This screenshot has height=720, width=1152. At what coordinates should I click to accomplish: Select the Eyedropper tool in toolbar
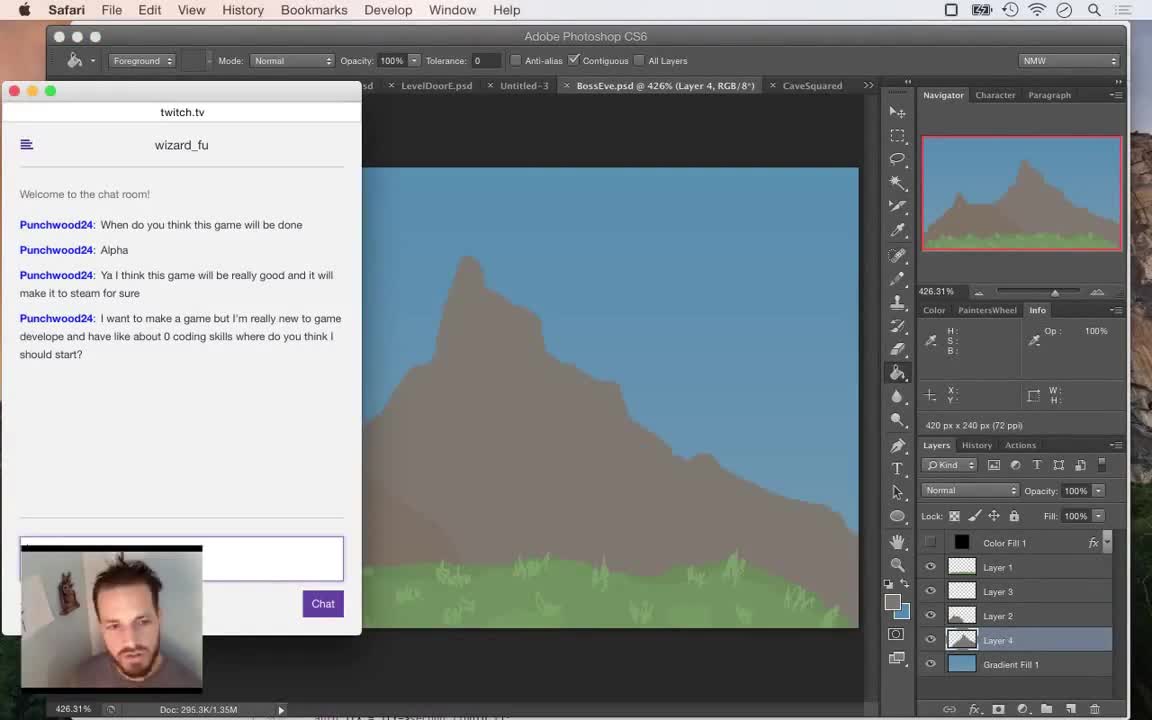[897, 231]
